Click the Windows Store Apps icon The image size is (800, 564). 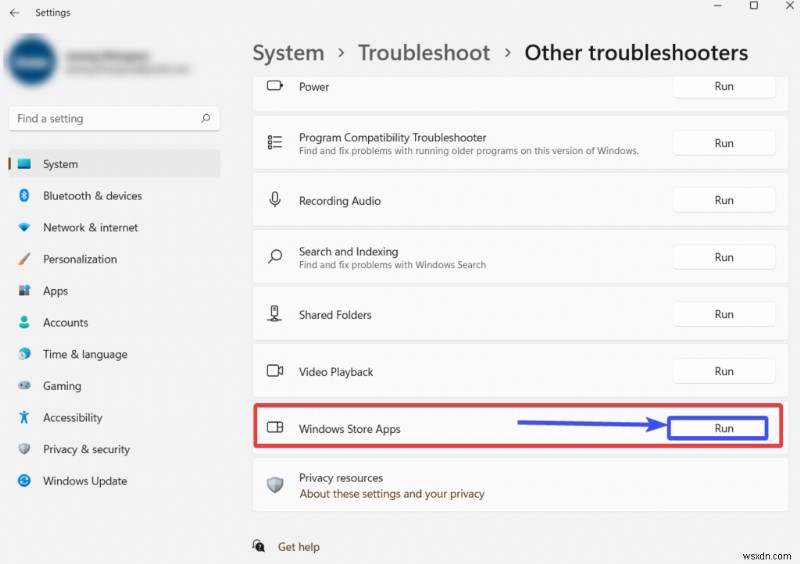coord(275,427)
